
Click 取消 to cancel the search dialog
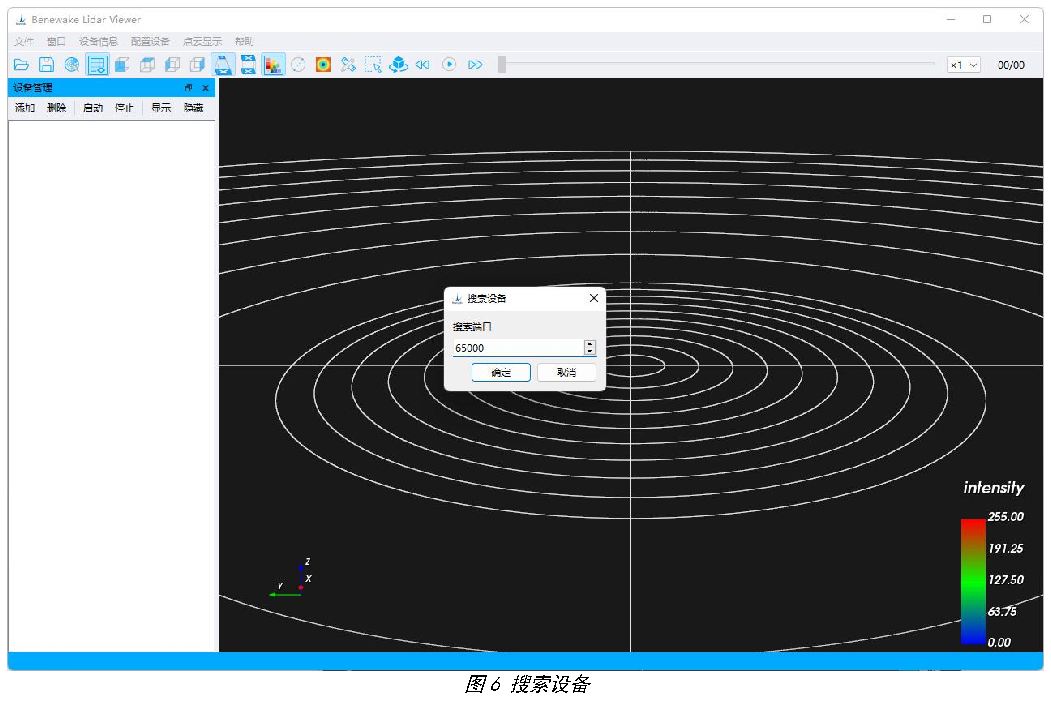click(566, 373)
